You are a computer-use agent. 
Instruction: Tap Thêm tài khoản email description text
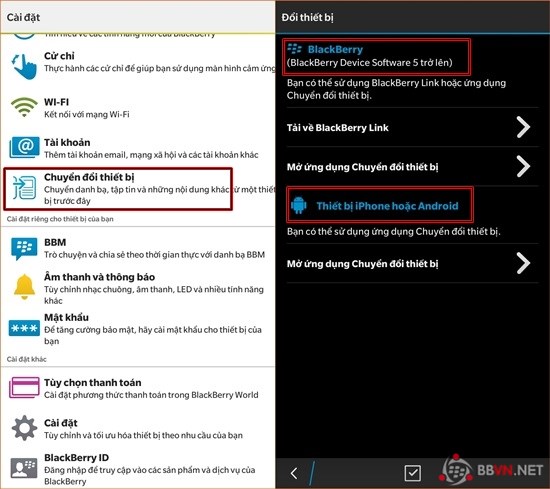(x=151, y=155)
